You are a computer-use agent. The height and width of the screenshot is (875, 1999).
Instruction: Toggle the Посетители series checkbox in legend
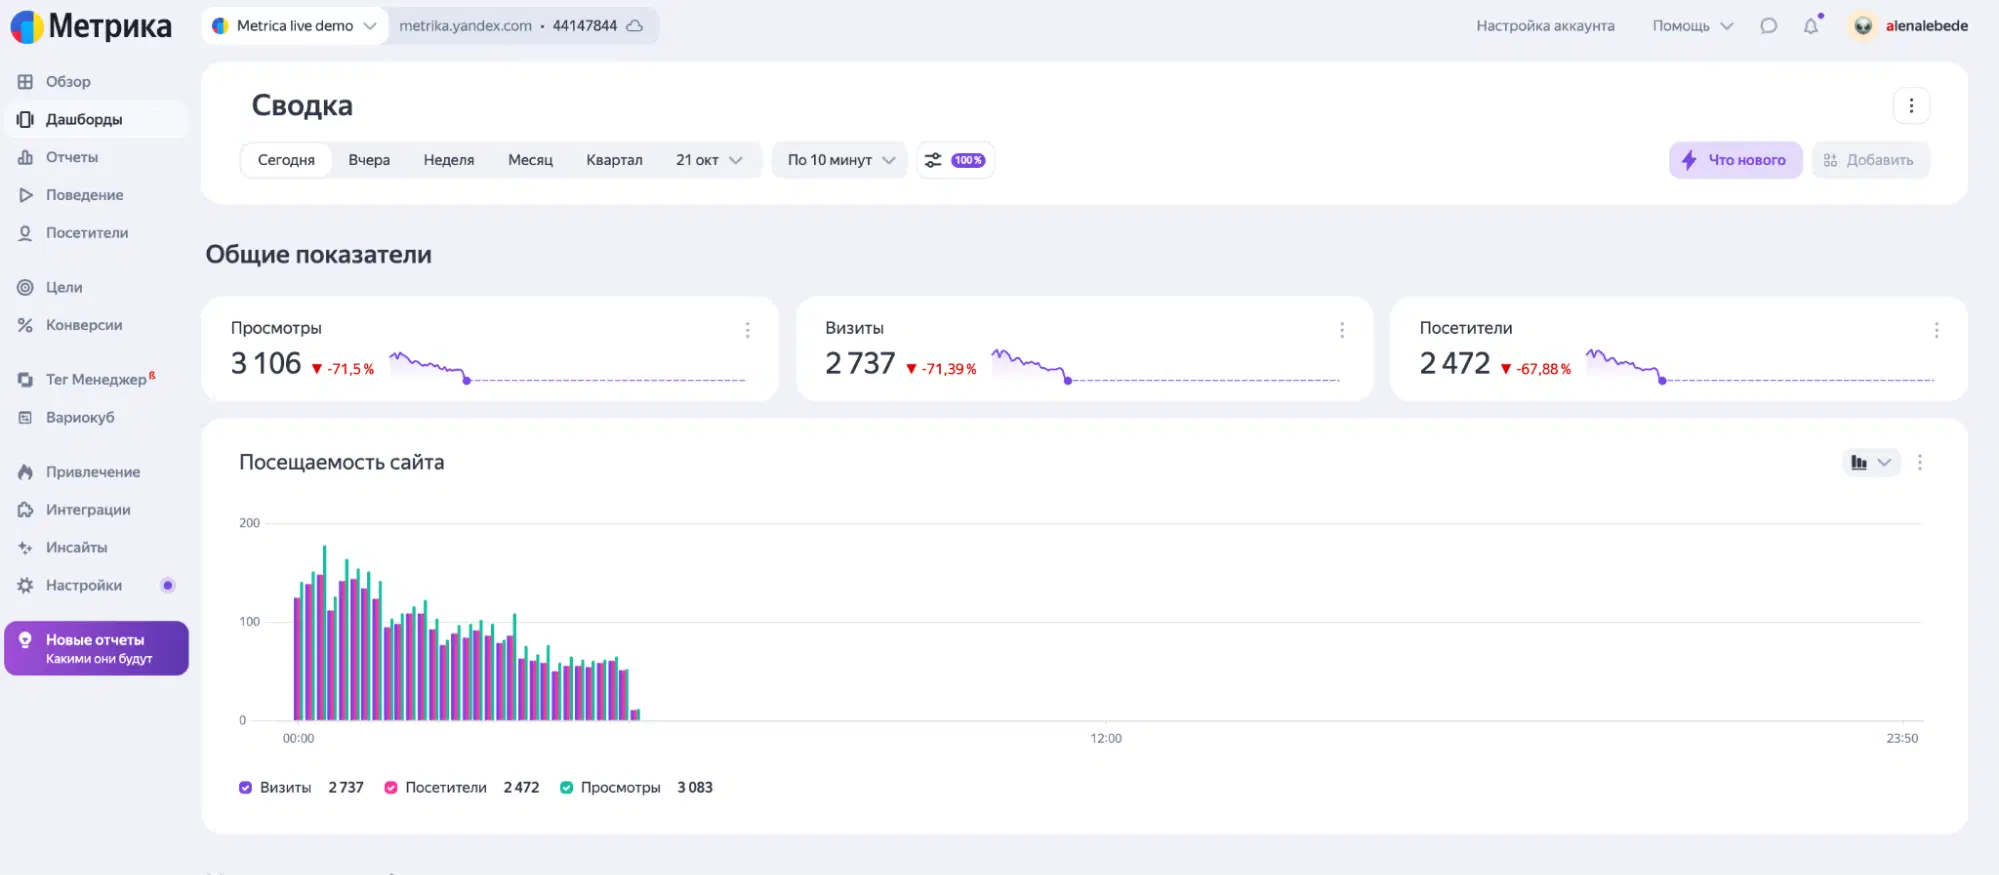[x=391, y=788]
